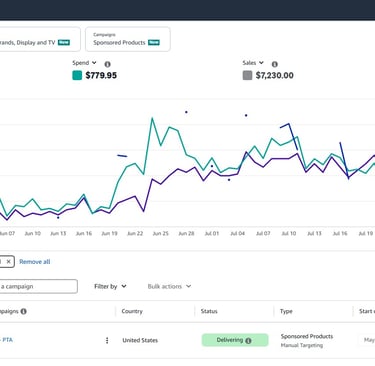Screen dimensions: 375x366
Task: Click New badge on Sponsored Products tab
Action: click(154, 42)
